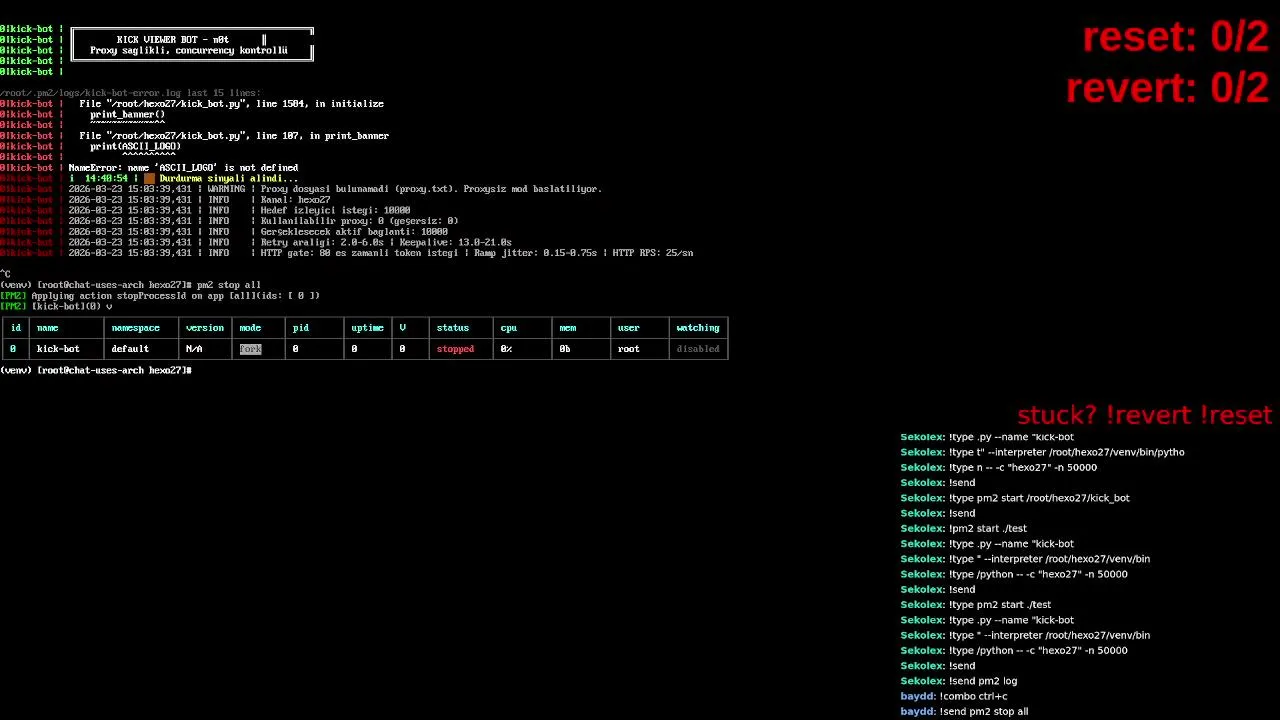The width and height of the screenshot is (1280, 720).
Task: Click the WARNING proxy.txt log line
Action: point(335,189)
